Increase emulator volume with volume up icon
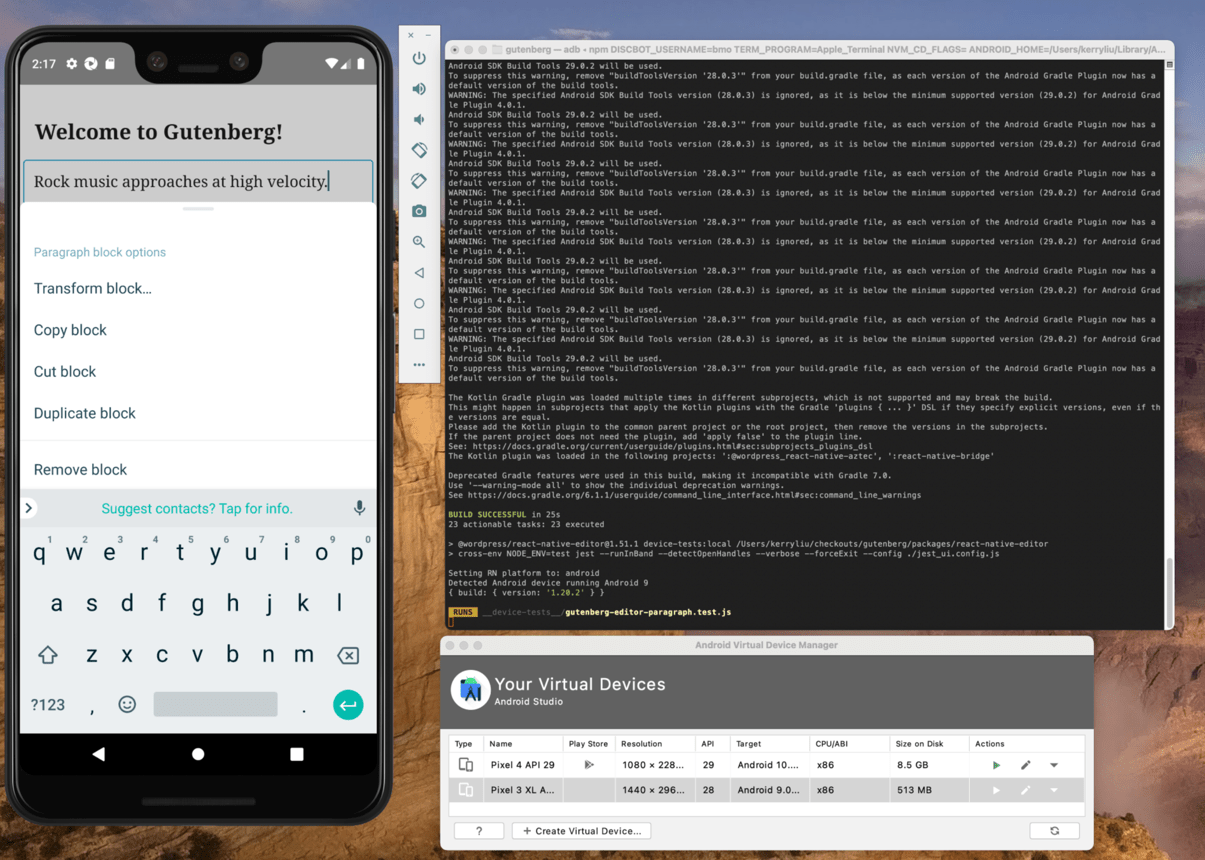Viewport: 1205px width, 860px height. point(419,88)
